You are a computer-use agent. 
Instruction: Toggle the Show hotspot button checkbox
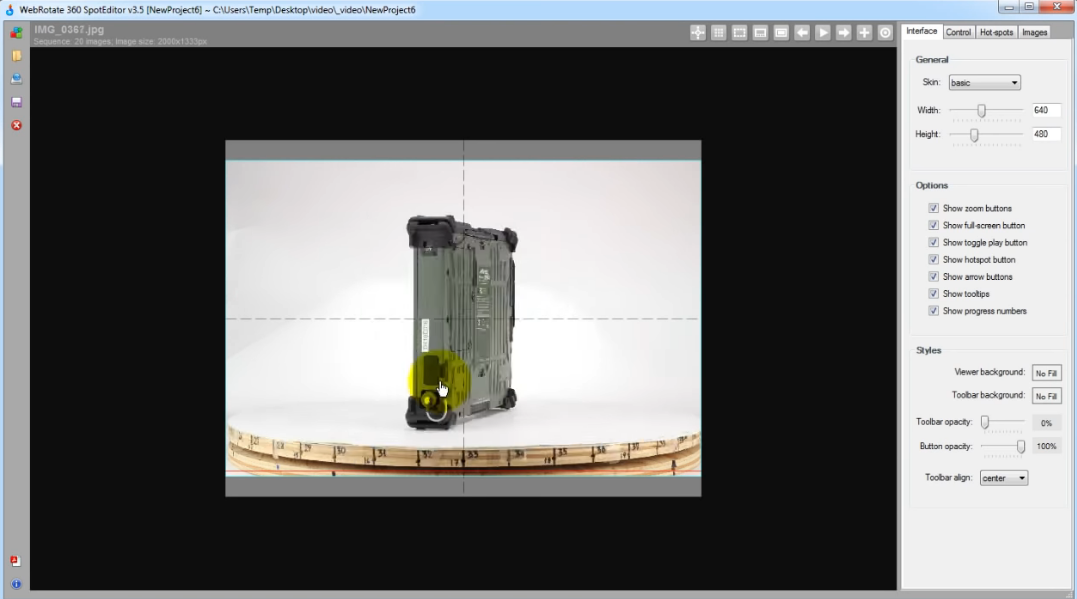click(x=933, y=259)
